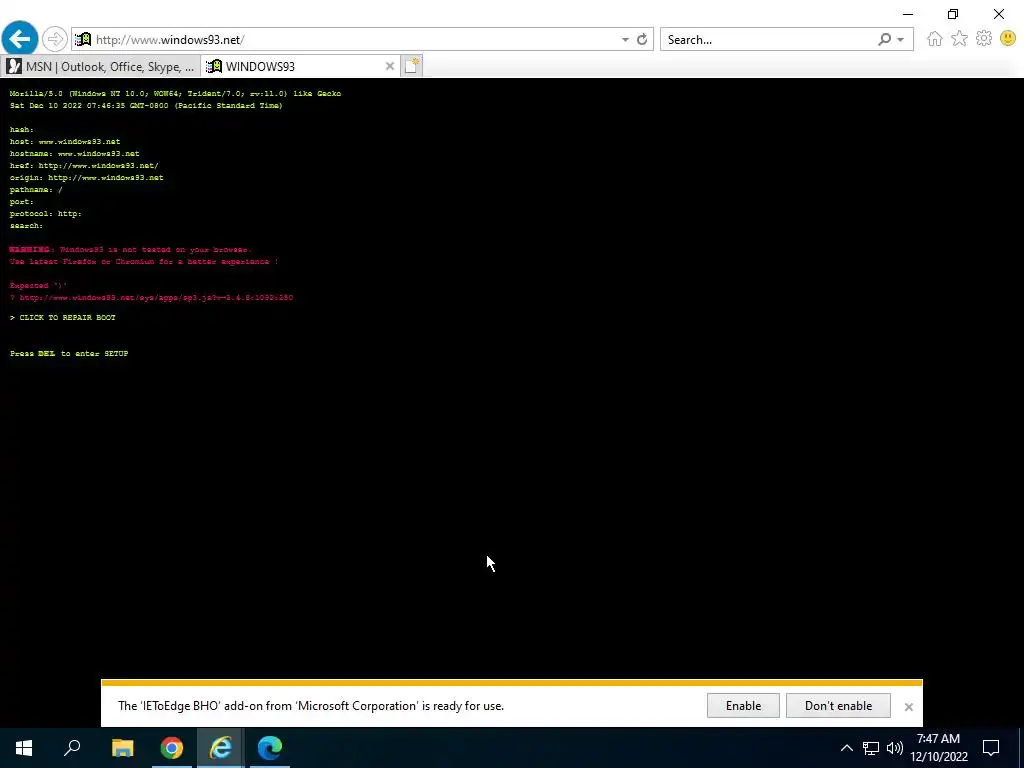Click the Mozilla/5.0 user agent line

[x=175, y=93]
